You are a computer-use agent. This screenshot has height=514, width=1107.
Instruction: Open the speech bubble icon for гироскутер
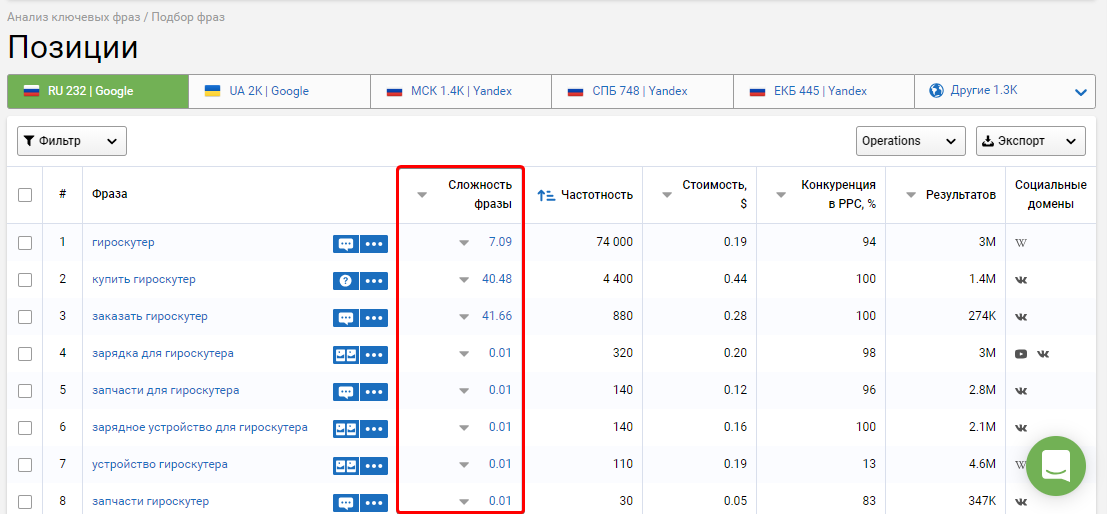coord(346,244)
